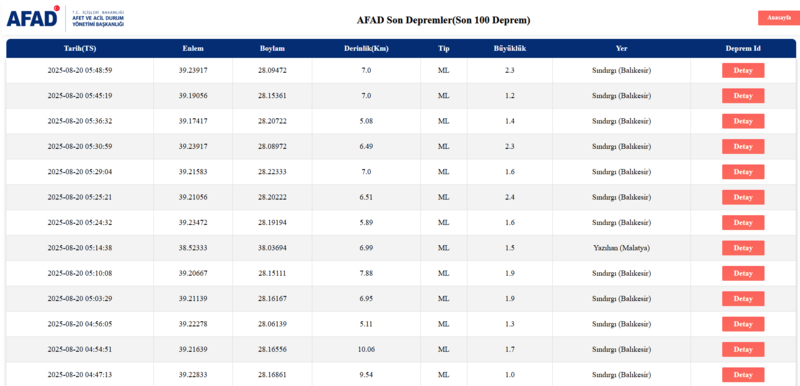The image size is (800, 386).
Task: Click the Büyüklük column header
Action: (509, 49)
